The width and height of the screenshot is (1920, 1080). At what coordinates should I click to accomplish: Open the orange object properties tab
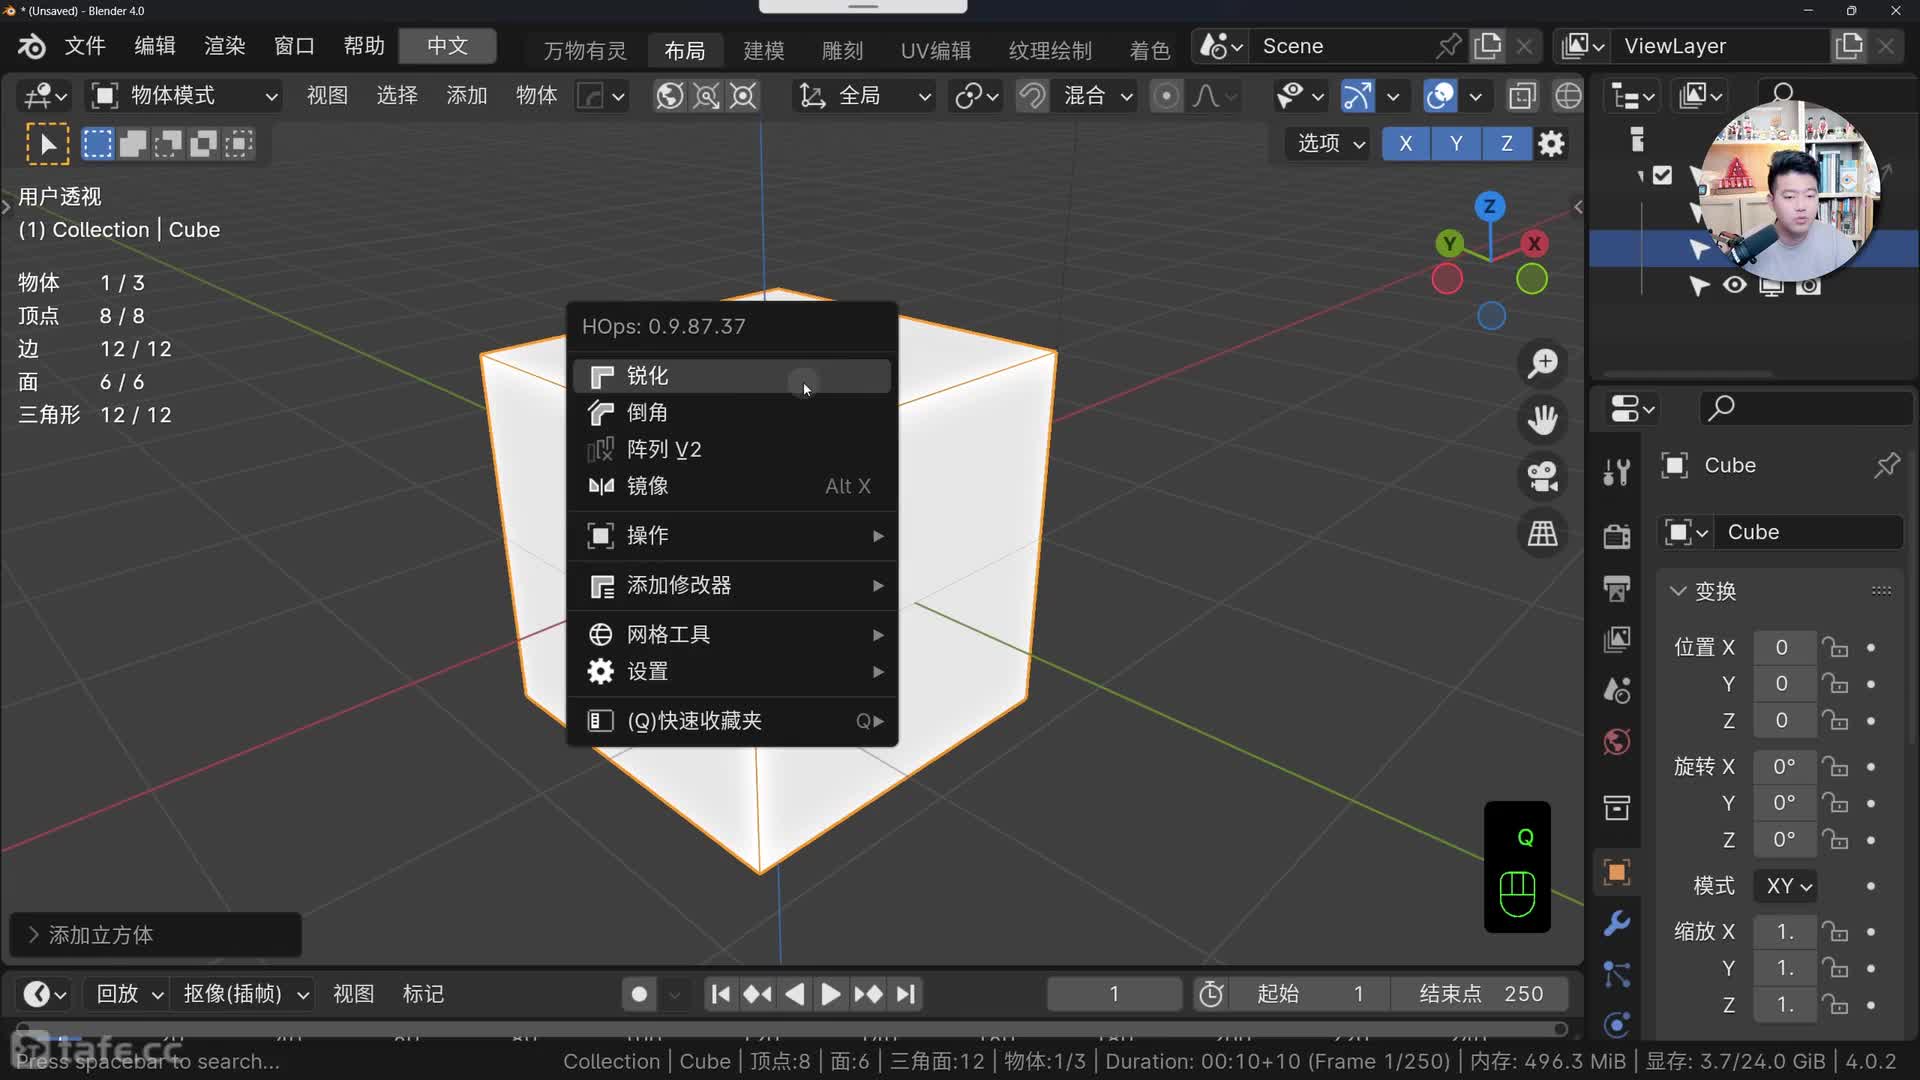pos(1616,872)
